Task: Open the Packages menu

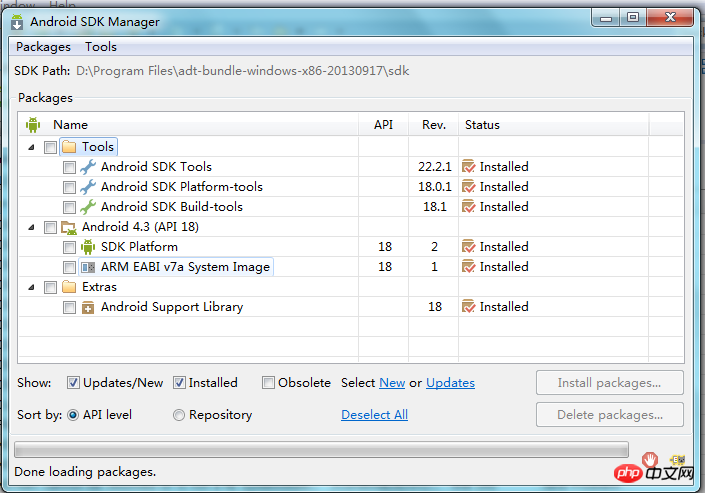Action: [43, 47]
